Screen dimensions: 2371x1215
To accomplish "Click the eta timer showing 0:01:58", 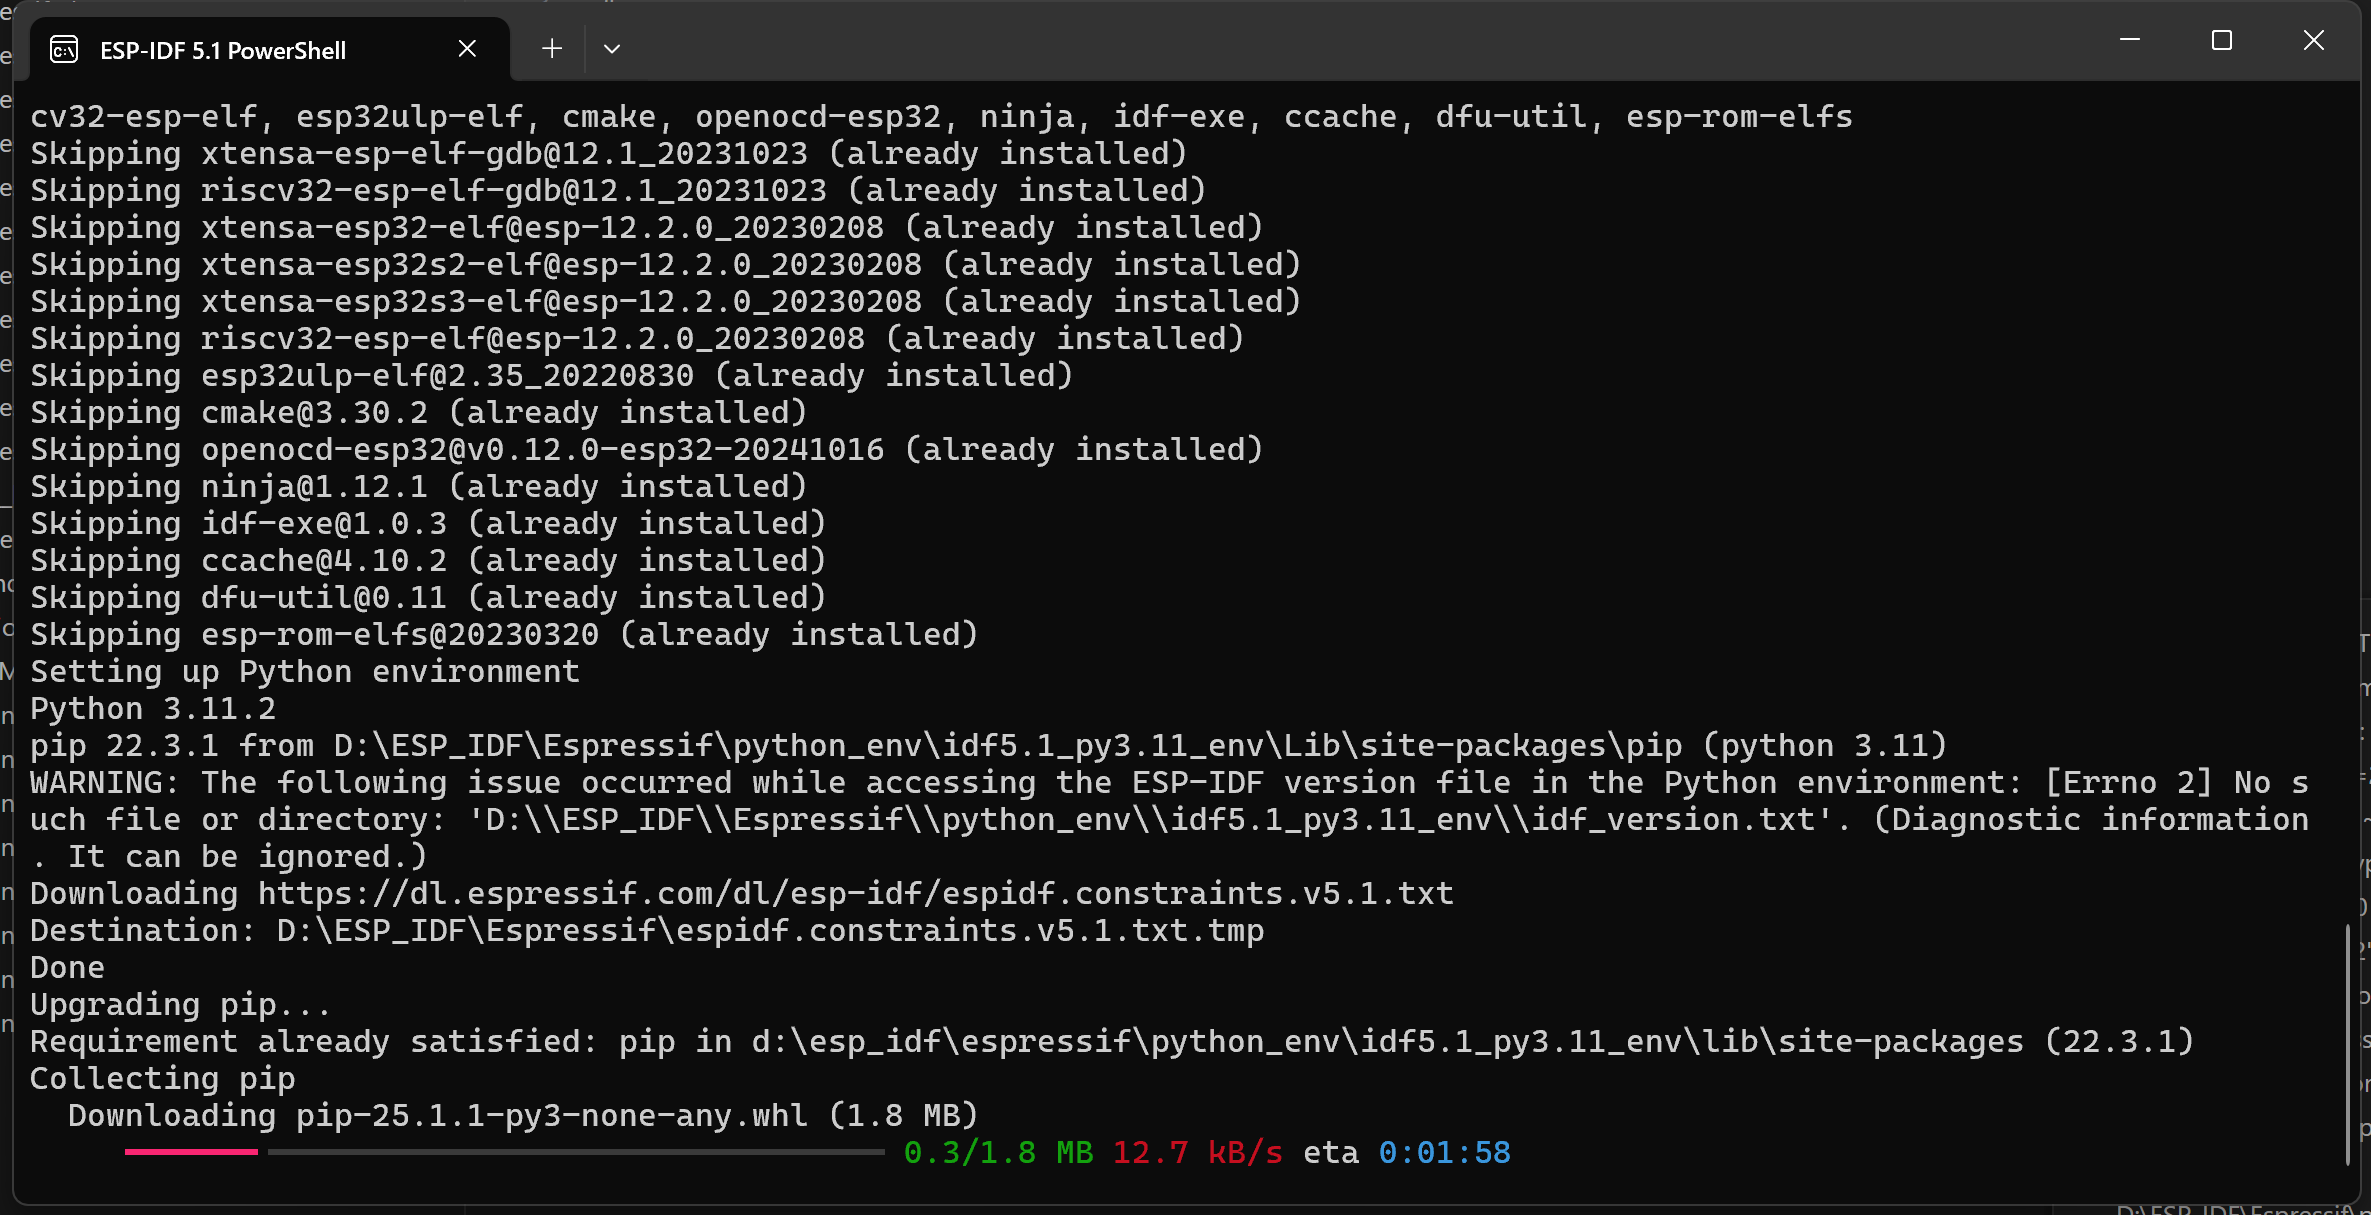I will coord(1445,1152).
